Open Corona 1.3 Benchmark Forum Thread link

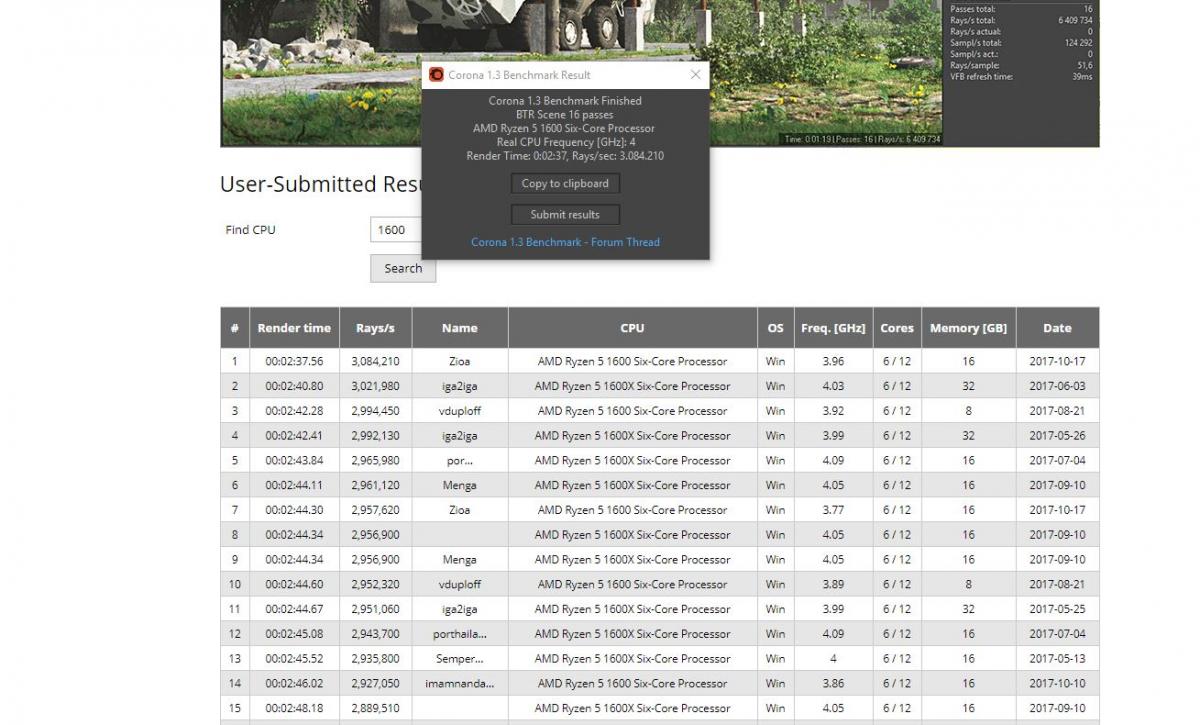[x=565, y=242]
